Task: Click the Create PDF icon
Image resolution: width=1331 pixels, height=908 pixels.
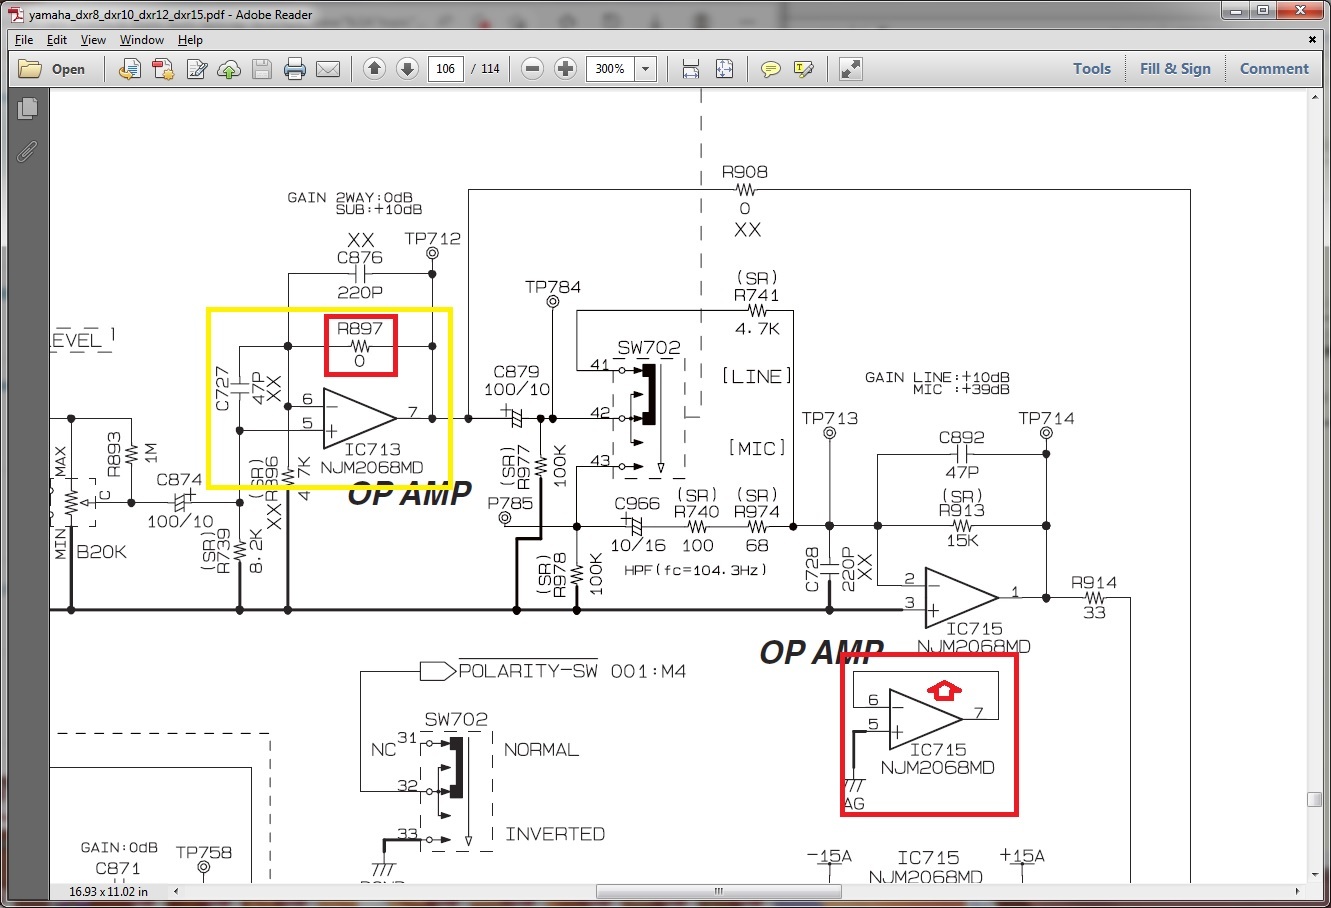Action: 163,69
